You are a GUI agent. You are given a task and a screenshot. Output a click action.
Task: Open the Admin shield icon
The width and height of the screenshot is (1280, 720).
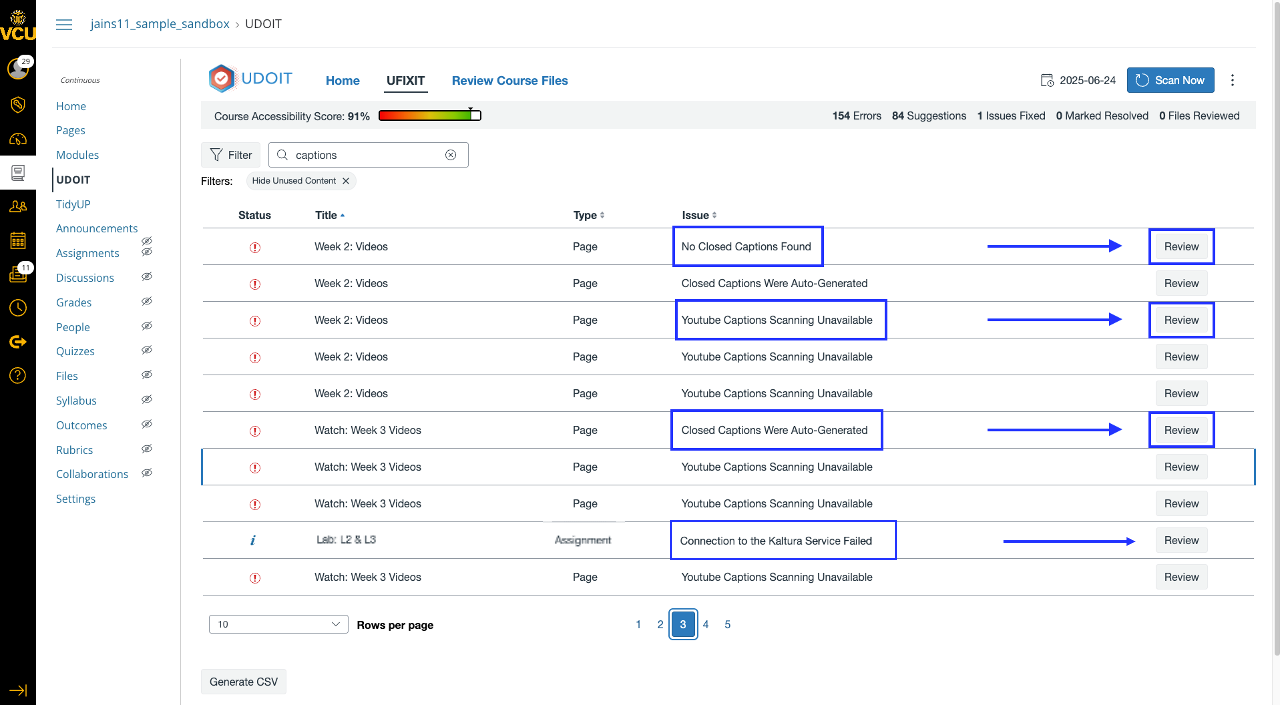pos(17,104)
